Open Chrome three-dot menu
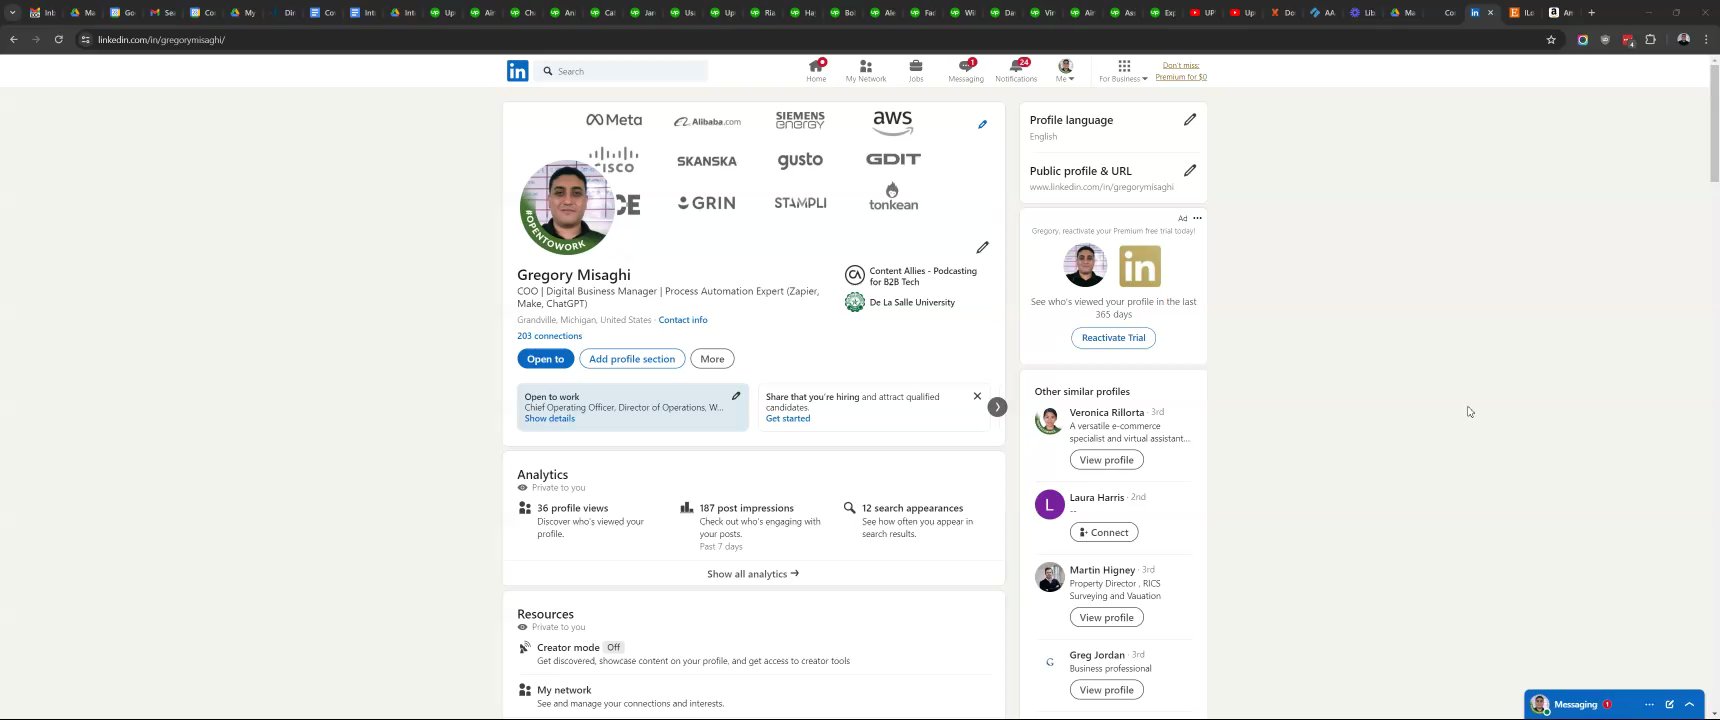This screenshot has height=720, width=1720. [x=1707, y=40]
